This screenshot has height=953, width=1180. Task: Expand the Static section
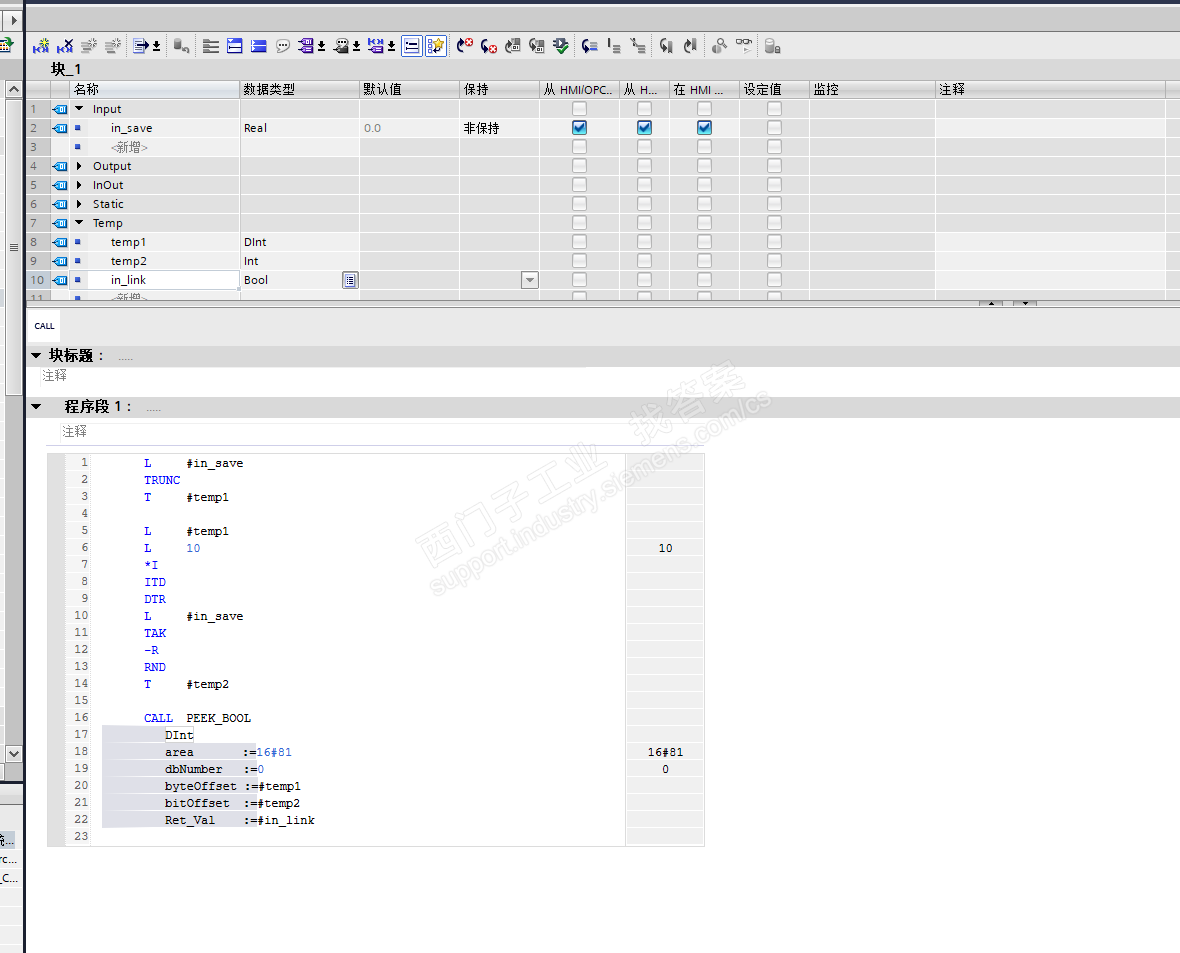coord(79,203)
